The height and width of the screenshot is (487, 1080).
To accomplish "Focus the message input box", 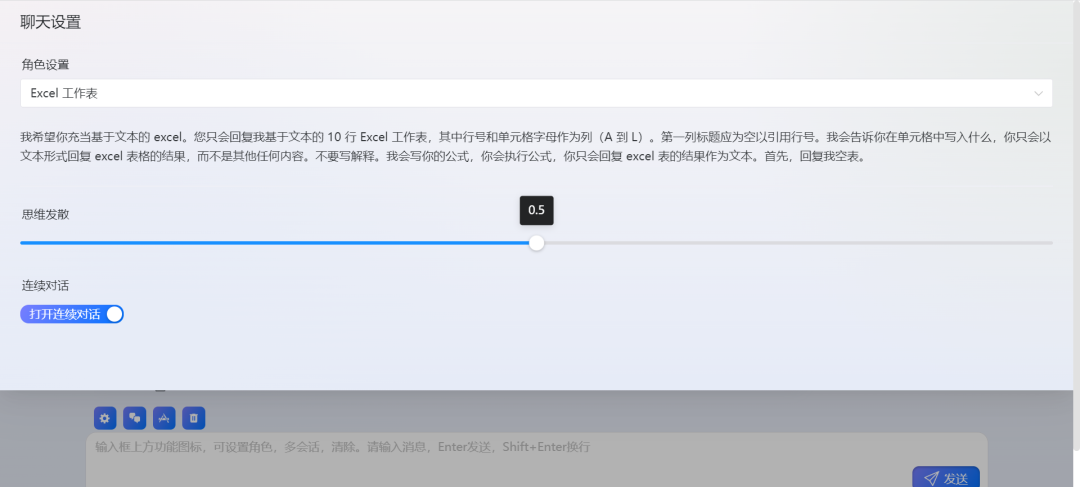I will pos(537,459).
